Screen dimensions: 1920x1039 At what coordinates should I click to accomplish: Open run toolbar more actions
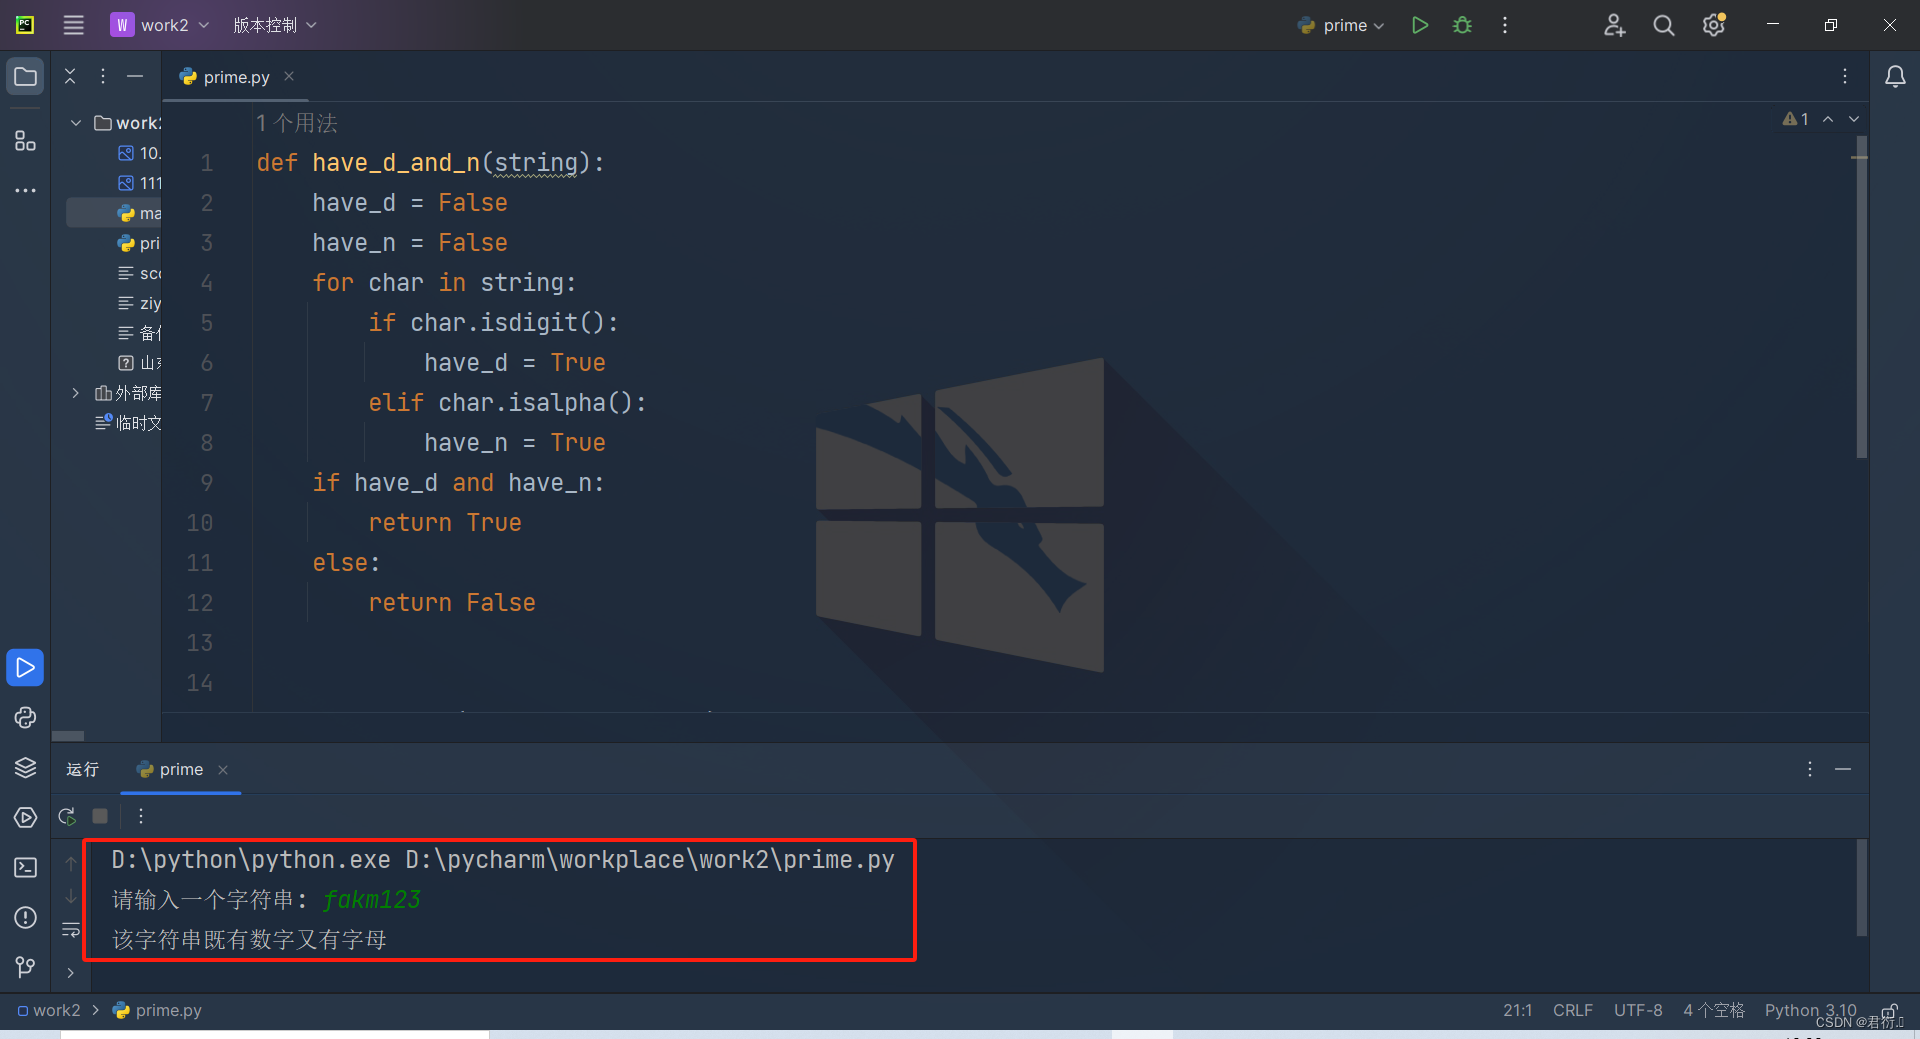(x=141, y=816)
